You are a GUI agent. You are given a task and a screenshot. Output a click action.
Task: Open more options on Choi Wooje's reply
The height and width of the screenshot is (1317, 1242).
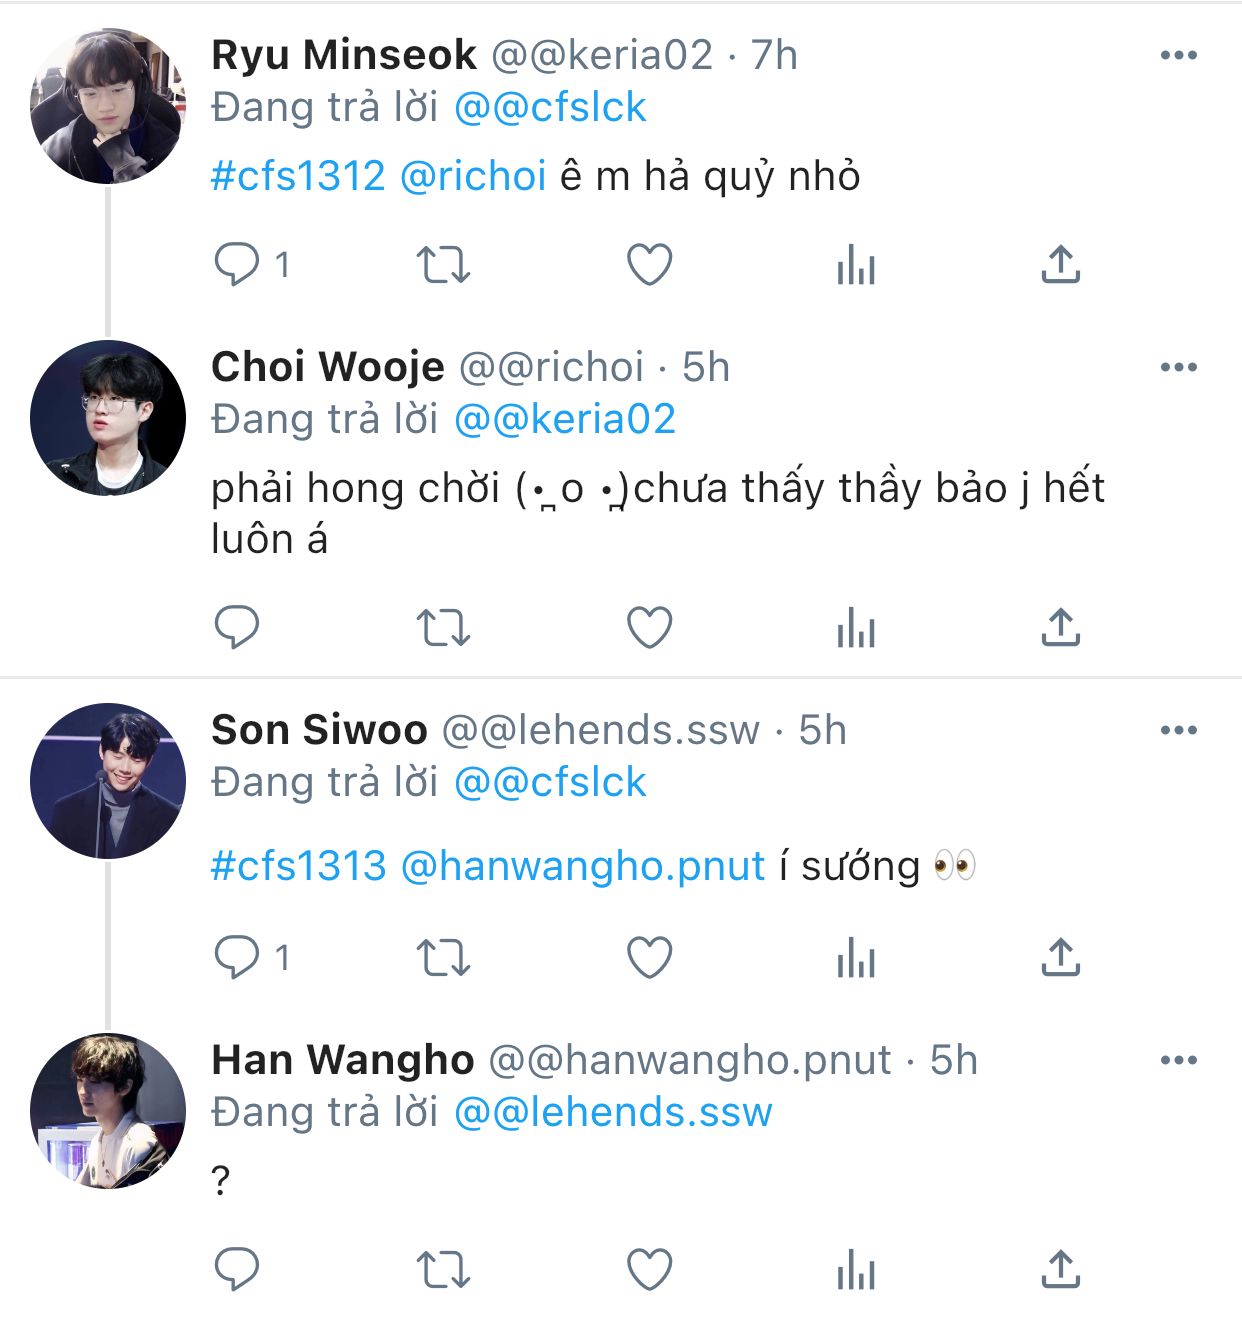click(x=1178, y=368)
